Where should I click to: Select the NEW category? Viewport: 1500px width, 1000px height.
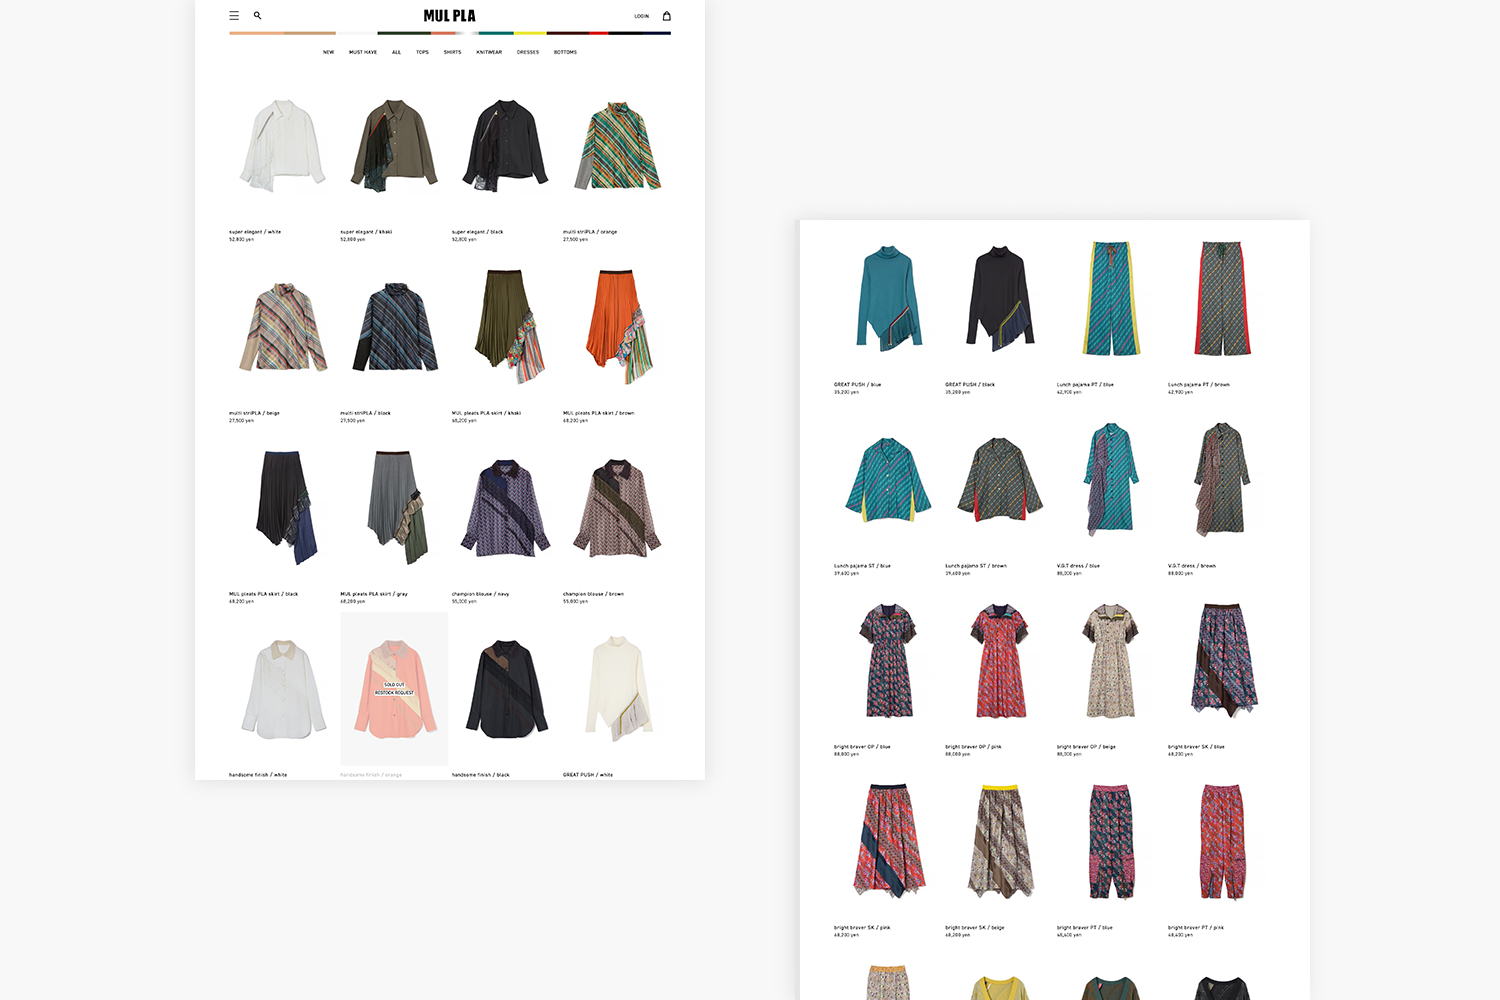328,52
